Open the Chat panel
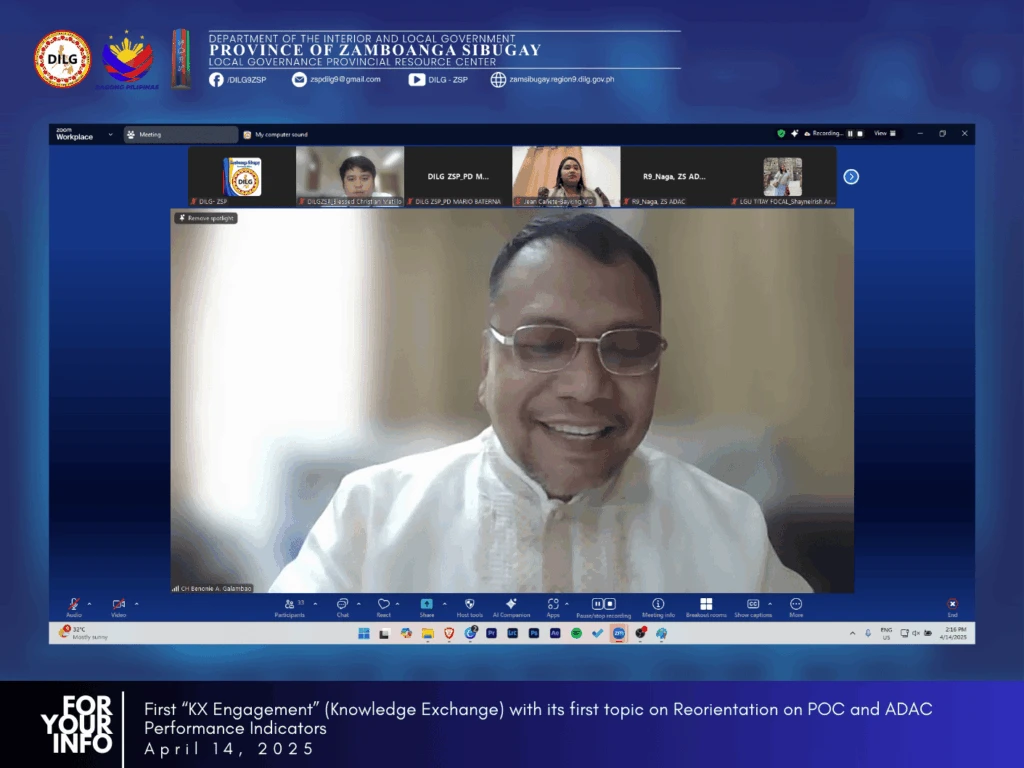This screenshot has width=1024, height=768. [x=342, y=607]
